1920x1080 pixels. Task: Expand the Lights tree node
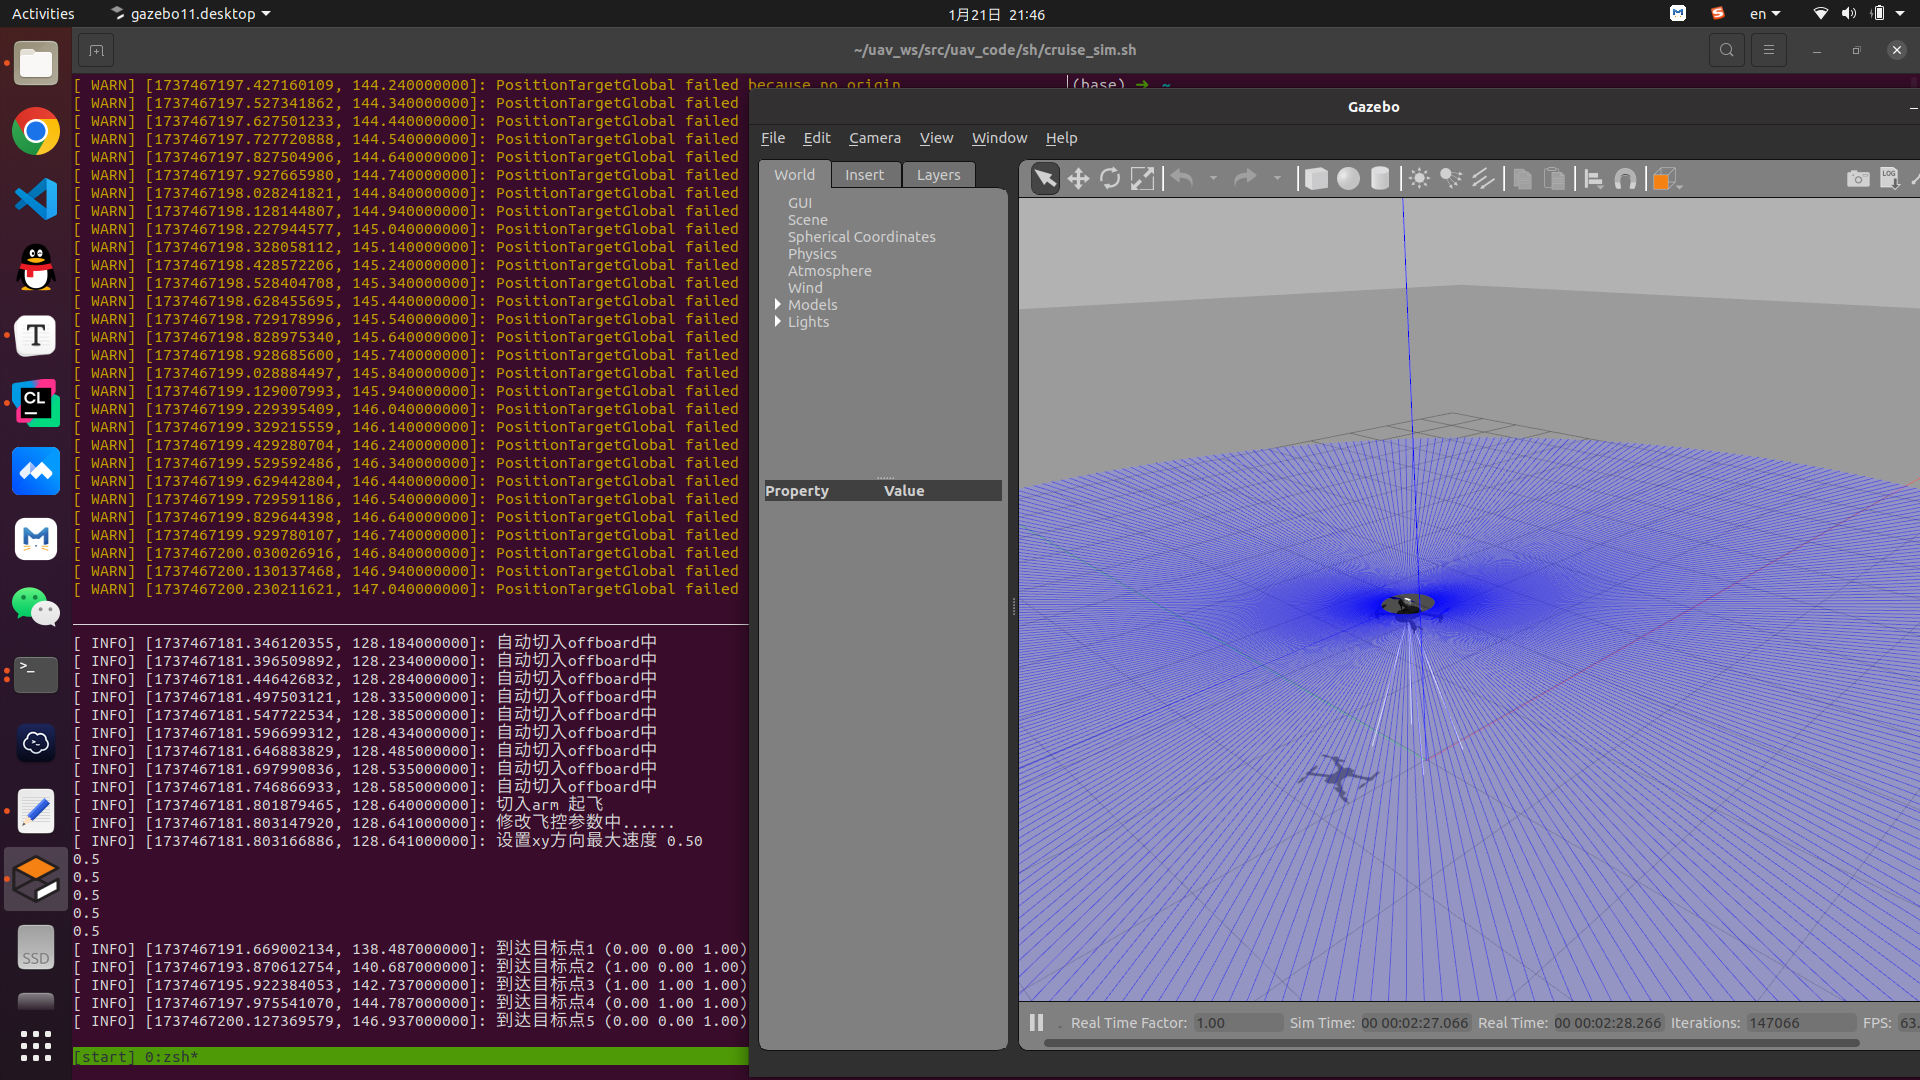tap(778, 321)
